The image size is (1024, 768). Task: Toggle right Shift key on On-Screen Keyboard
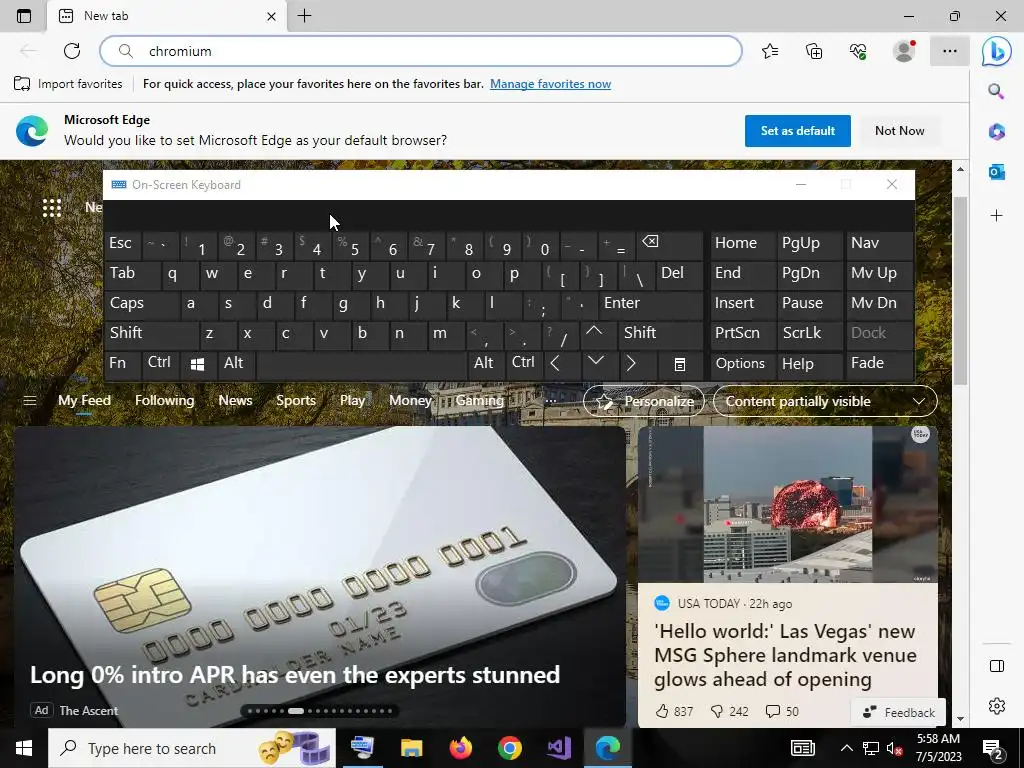point(660,336)
